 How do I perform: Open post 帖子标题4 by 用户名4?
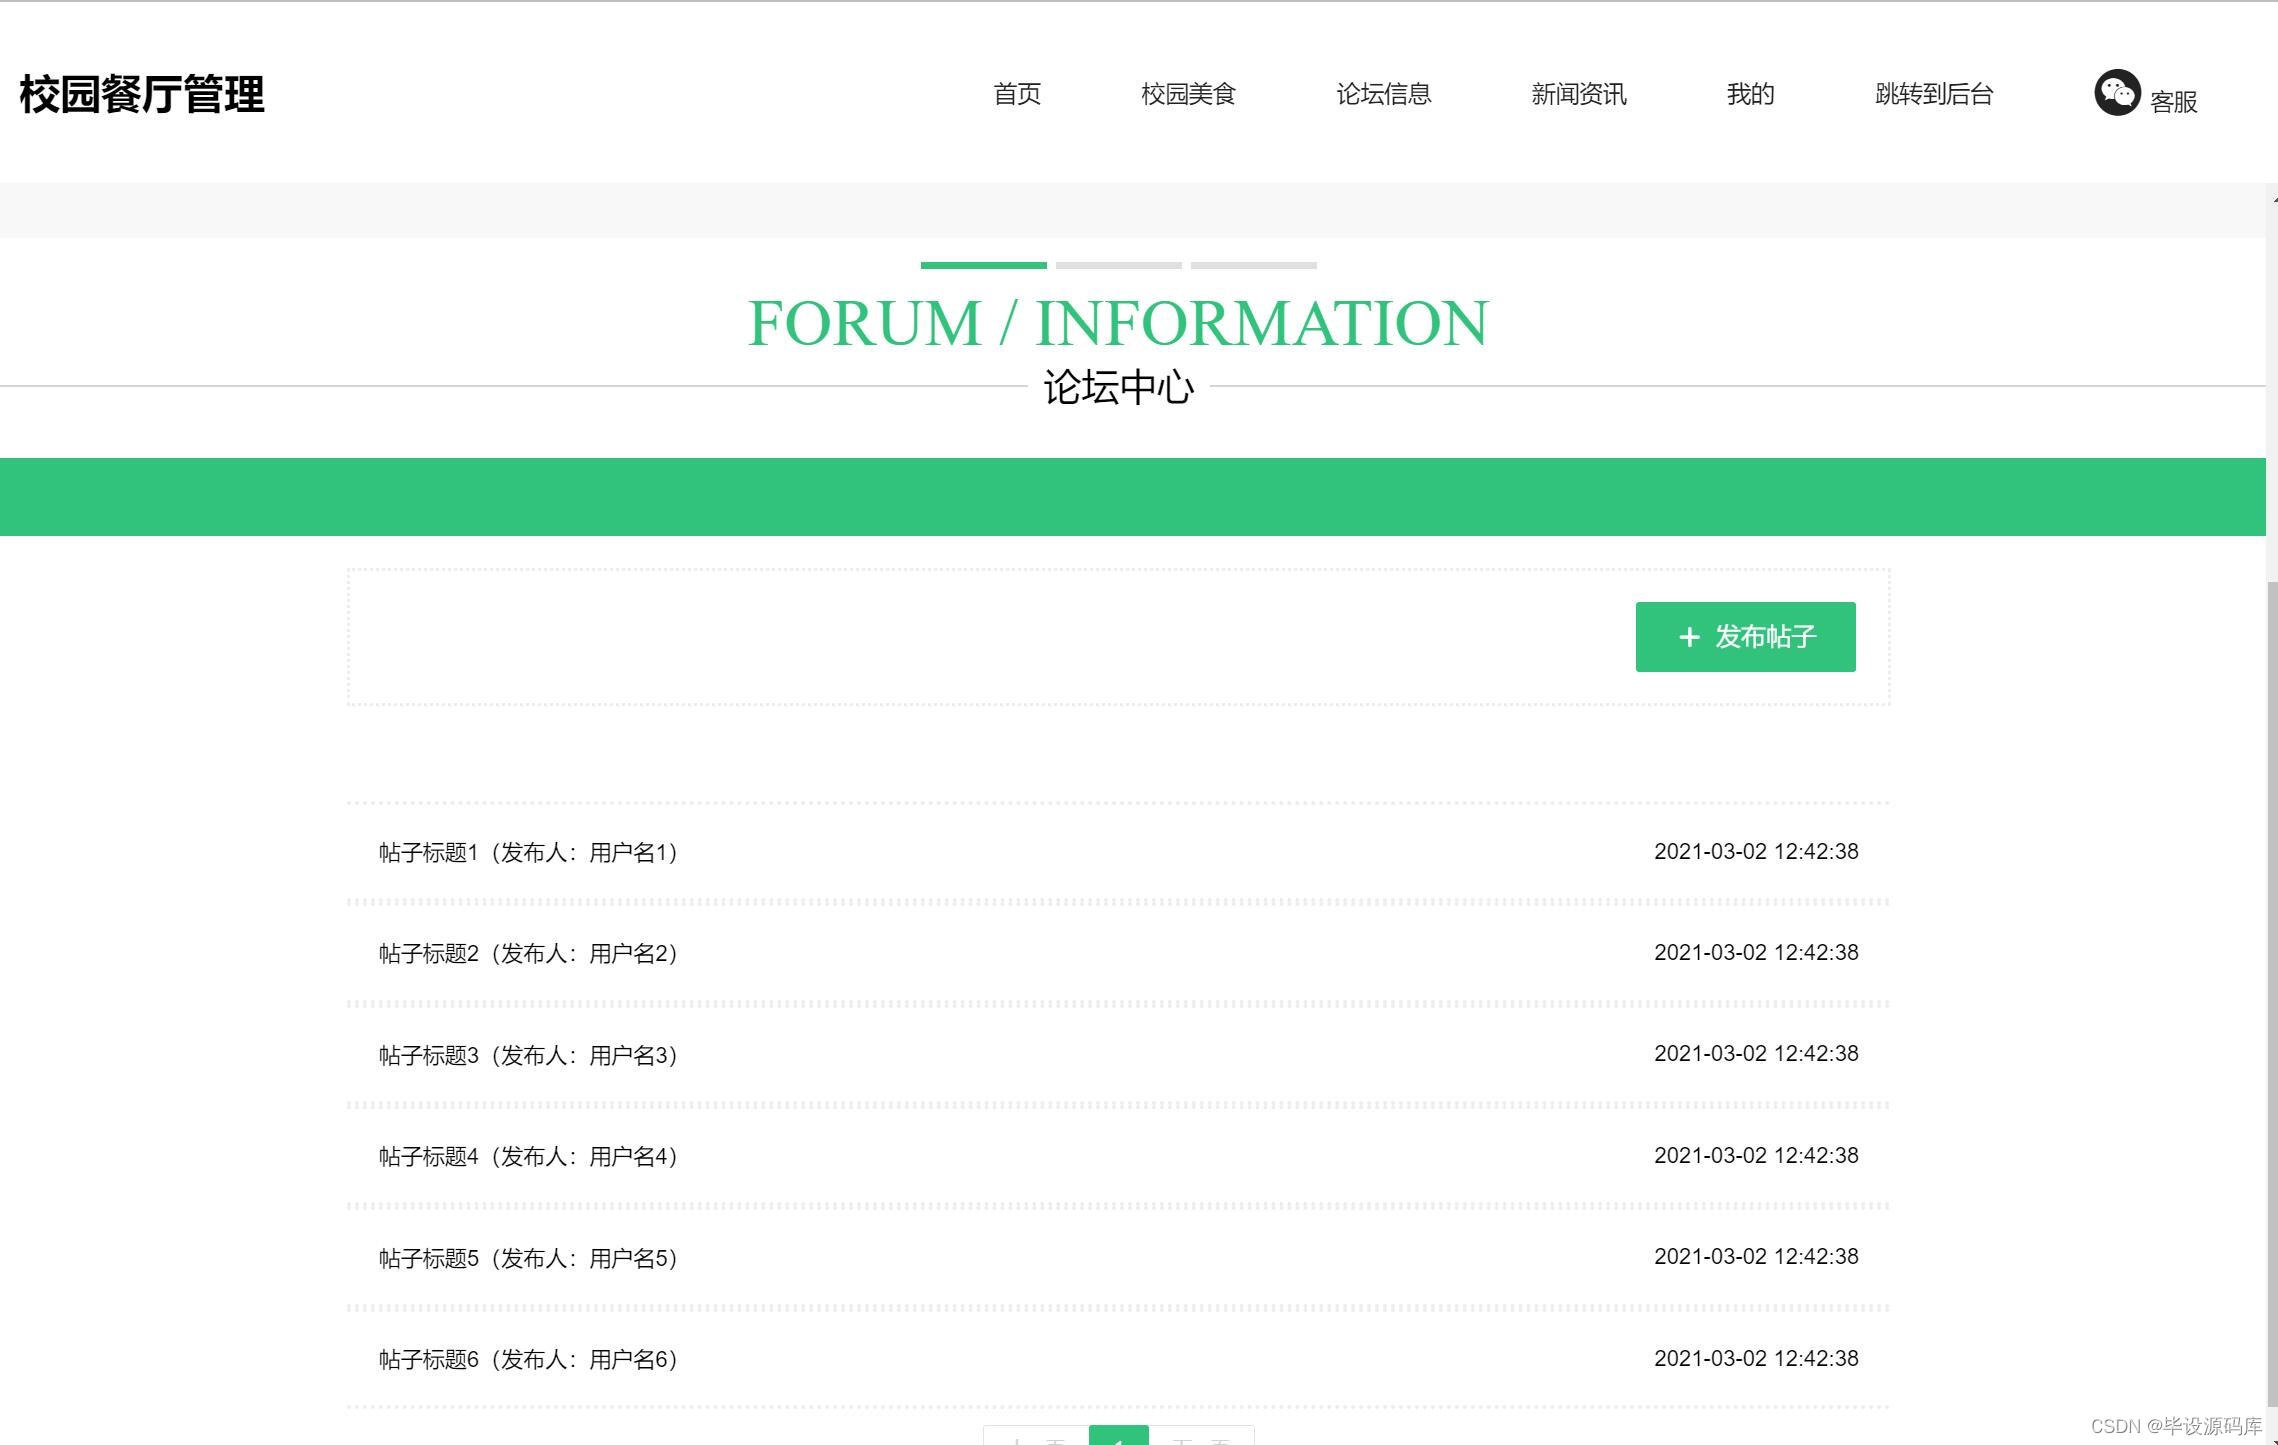point(528,1157)
